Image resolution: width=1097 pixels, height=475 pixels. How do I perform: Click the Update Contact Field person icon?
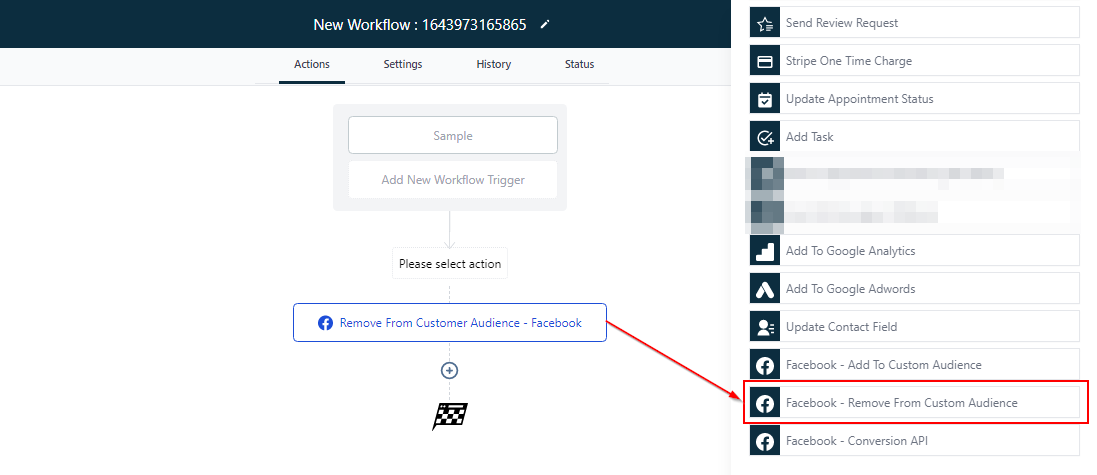point(765,327)
